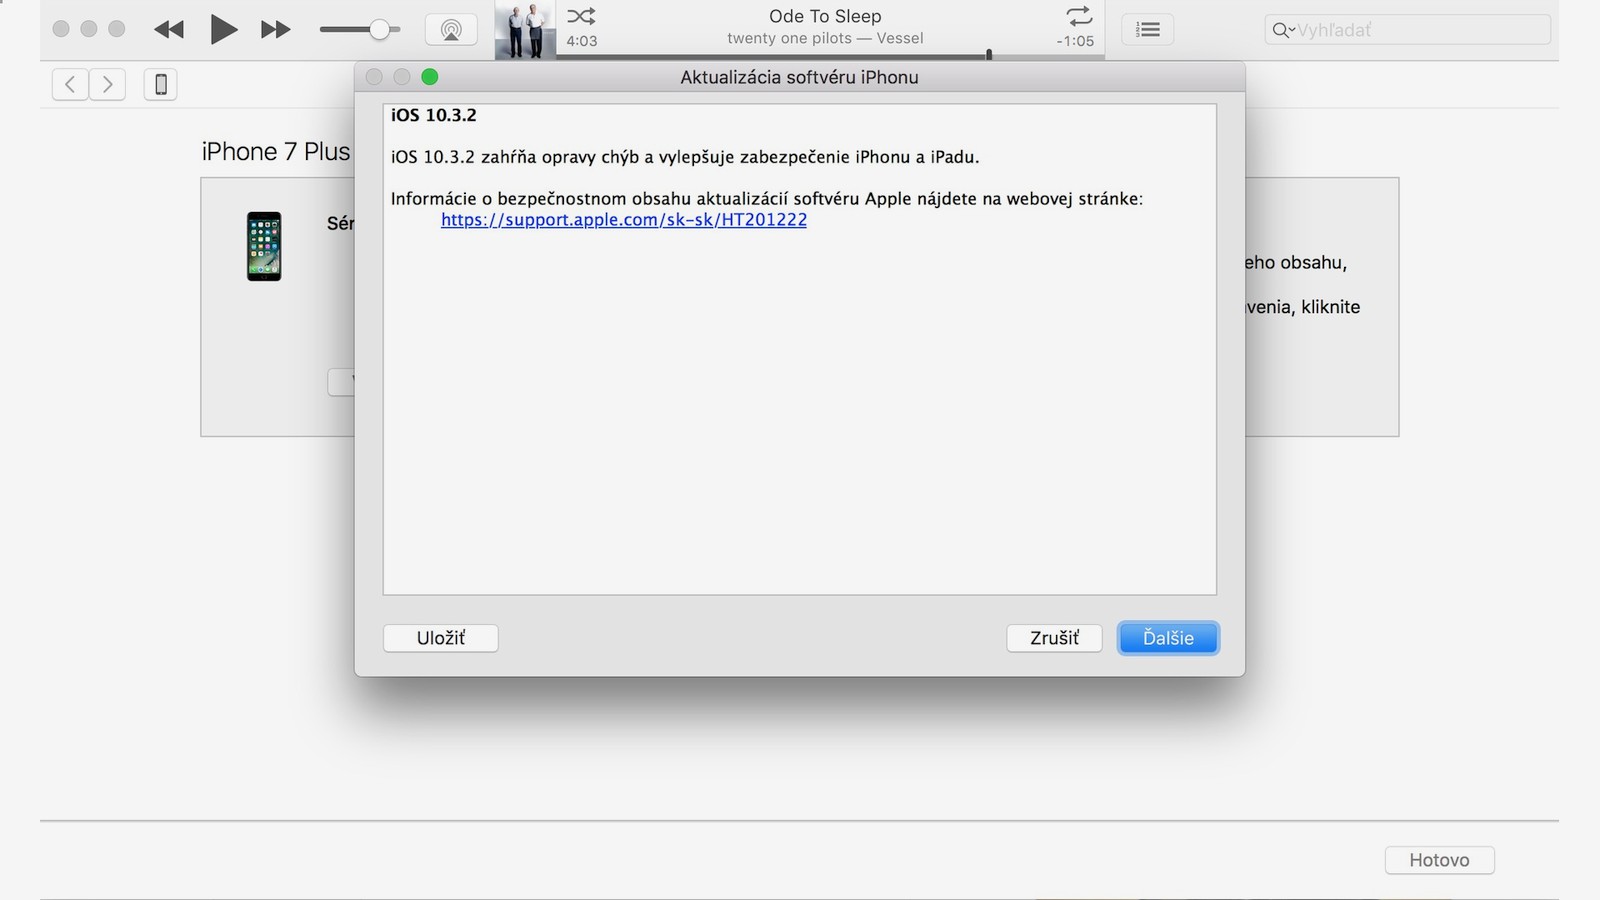Open the support.apple.com HT201222 link
This screenshot has width=1600, height=900.
coord(624,220)
